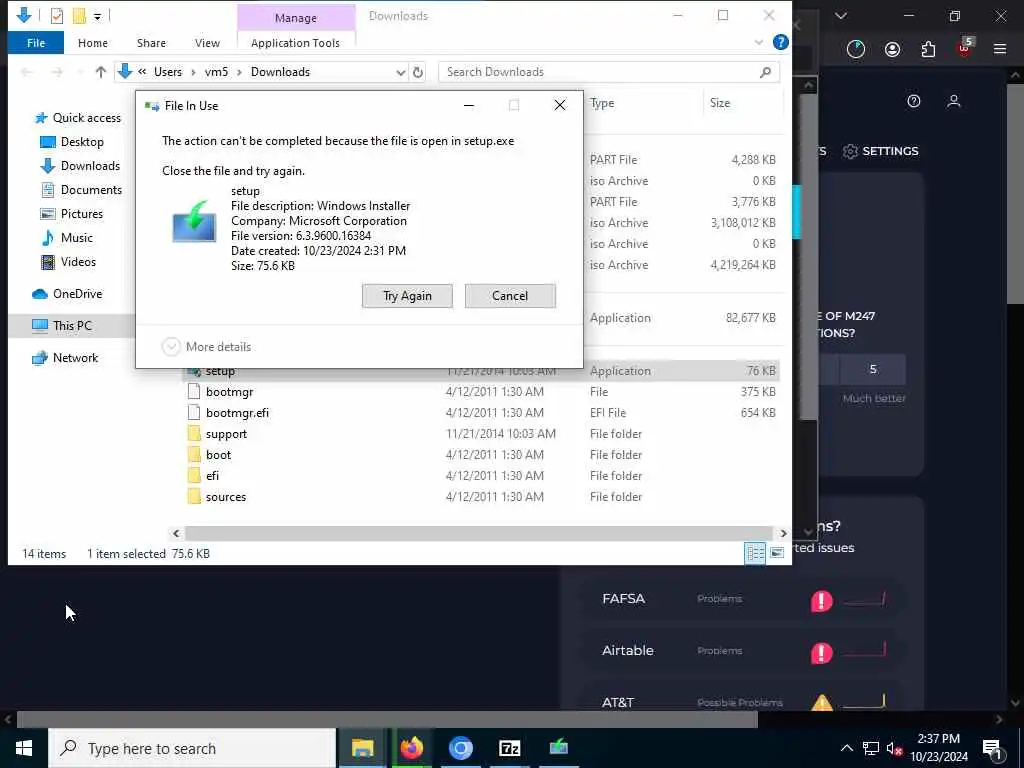Image resolution: width=1024 pixels, height=768 pixels.
Task: Select rating 5 Much better on web page
Action: 873,370
